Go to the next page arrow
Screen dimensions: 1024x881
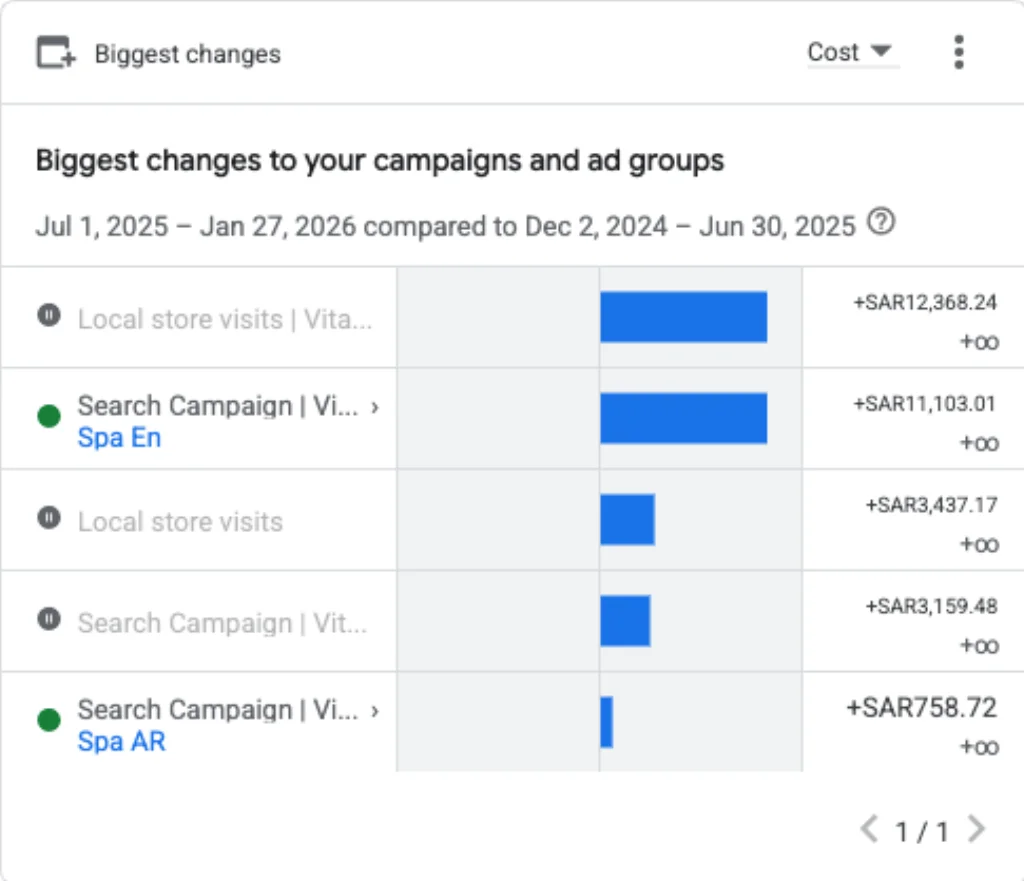click(x=977, y=829)
